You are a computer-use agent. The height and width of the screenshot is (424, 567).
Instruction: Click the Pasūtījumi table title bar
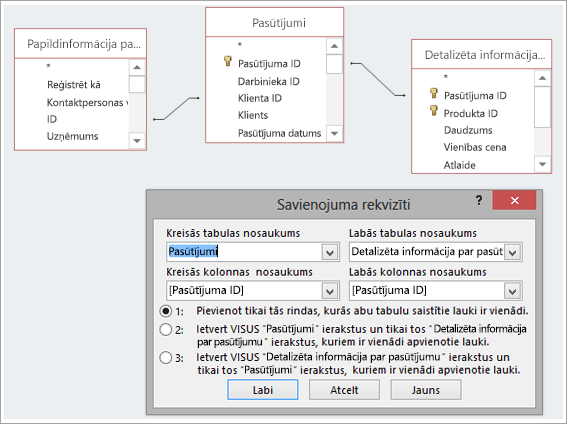click(x=274, y=22)
